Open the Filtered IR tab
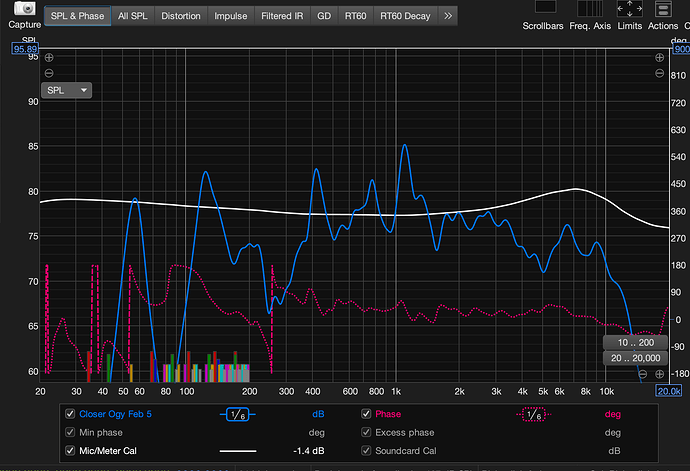Image resolution: width=690 pixels, height=471 pixels. click(282, 16)
